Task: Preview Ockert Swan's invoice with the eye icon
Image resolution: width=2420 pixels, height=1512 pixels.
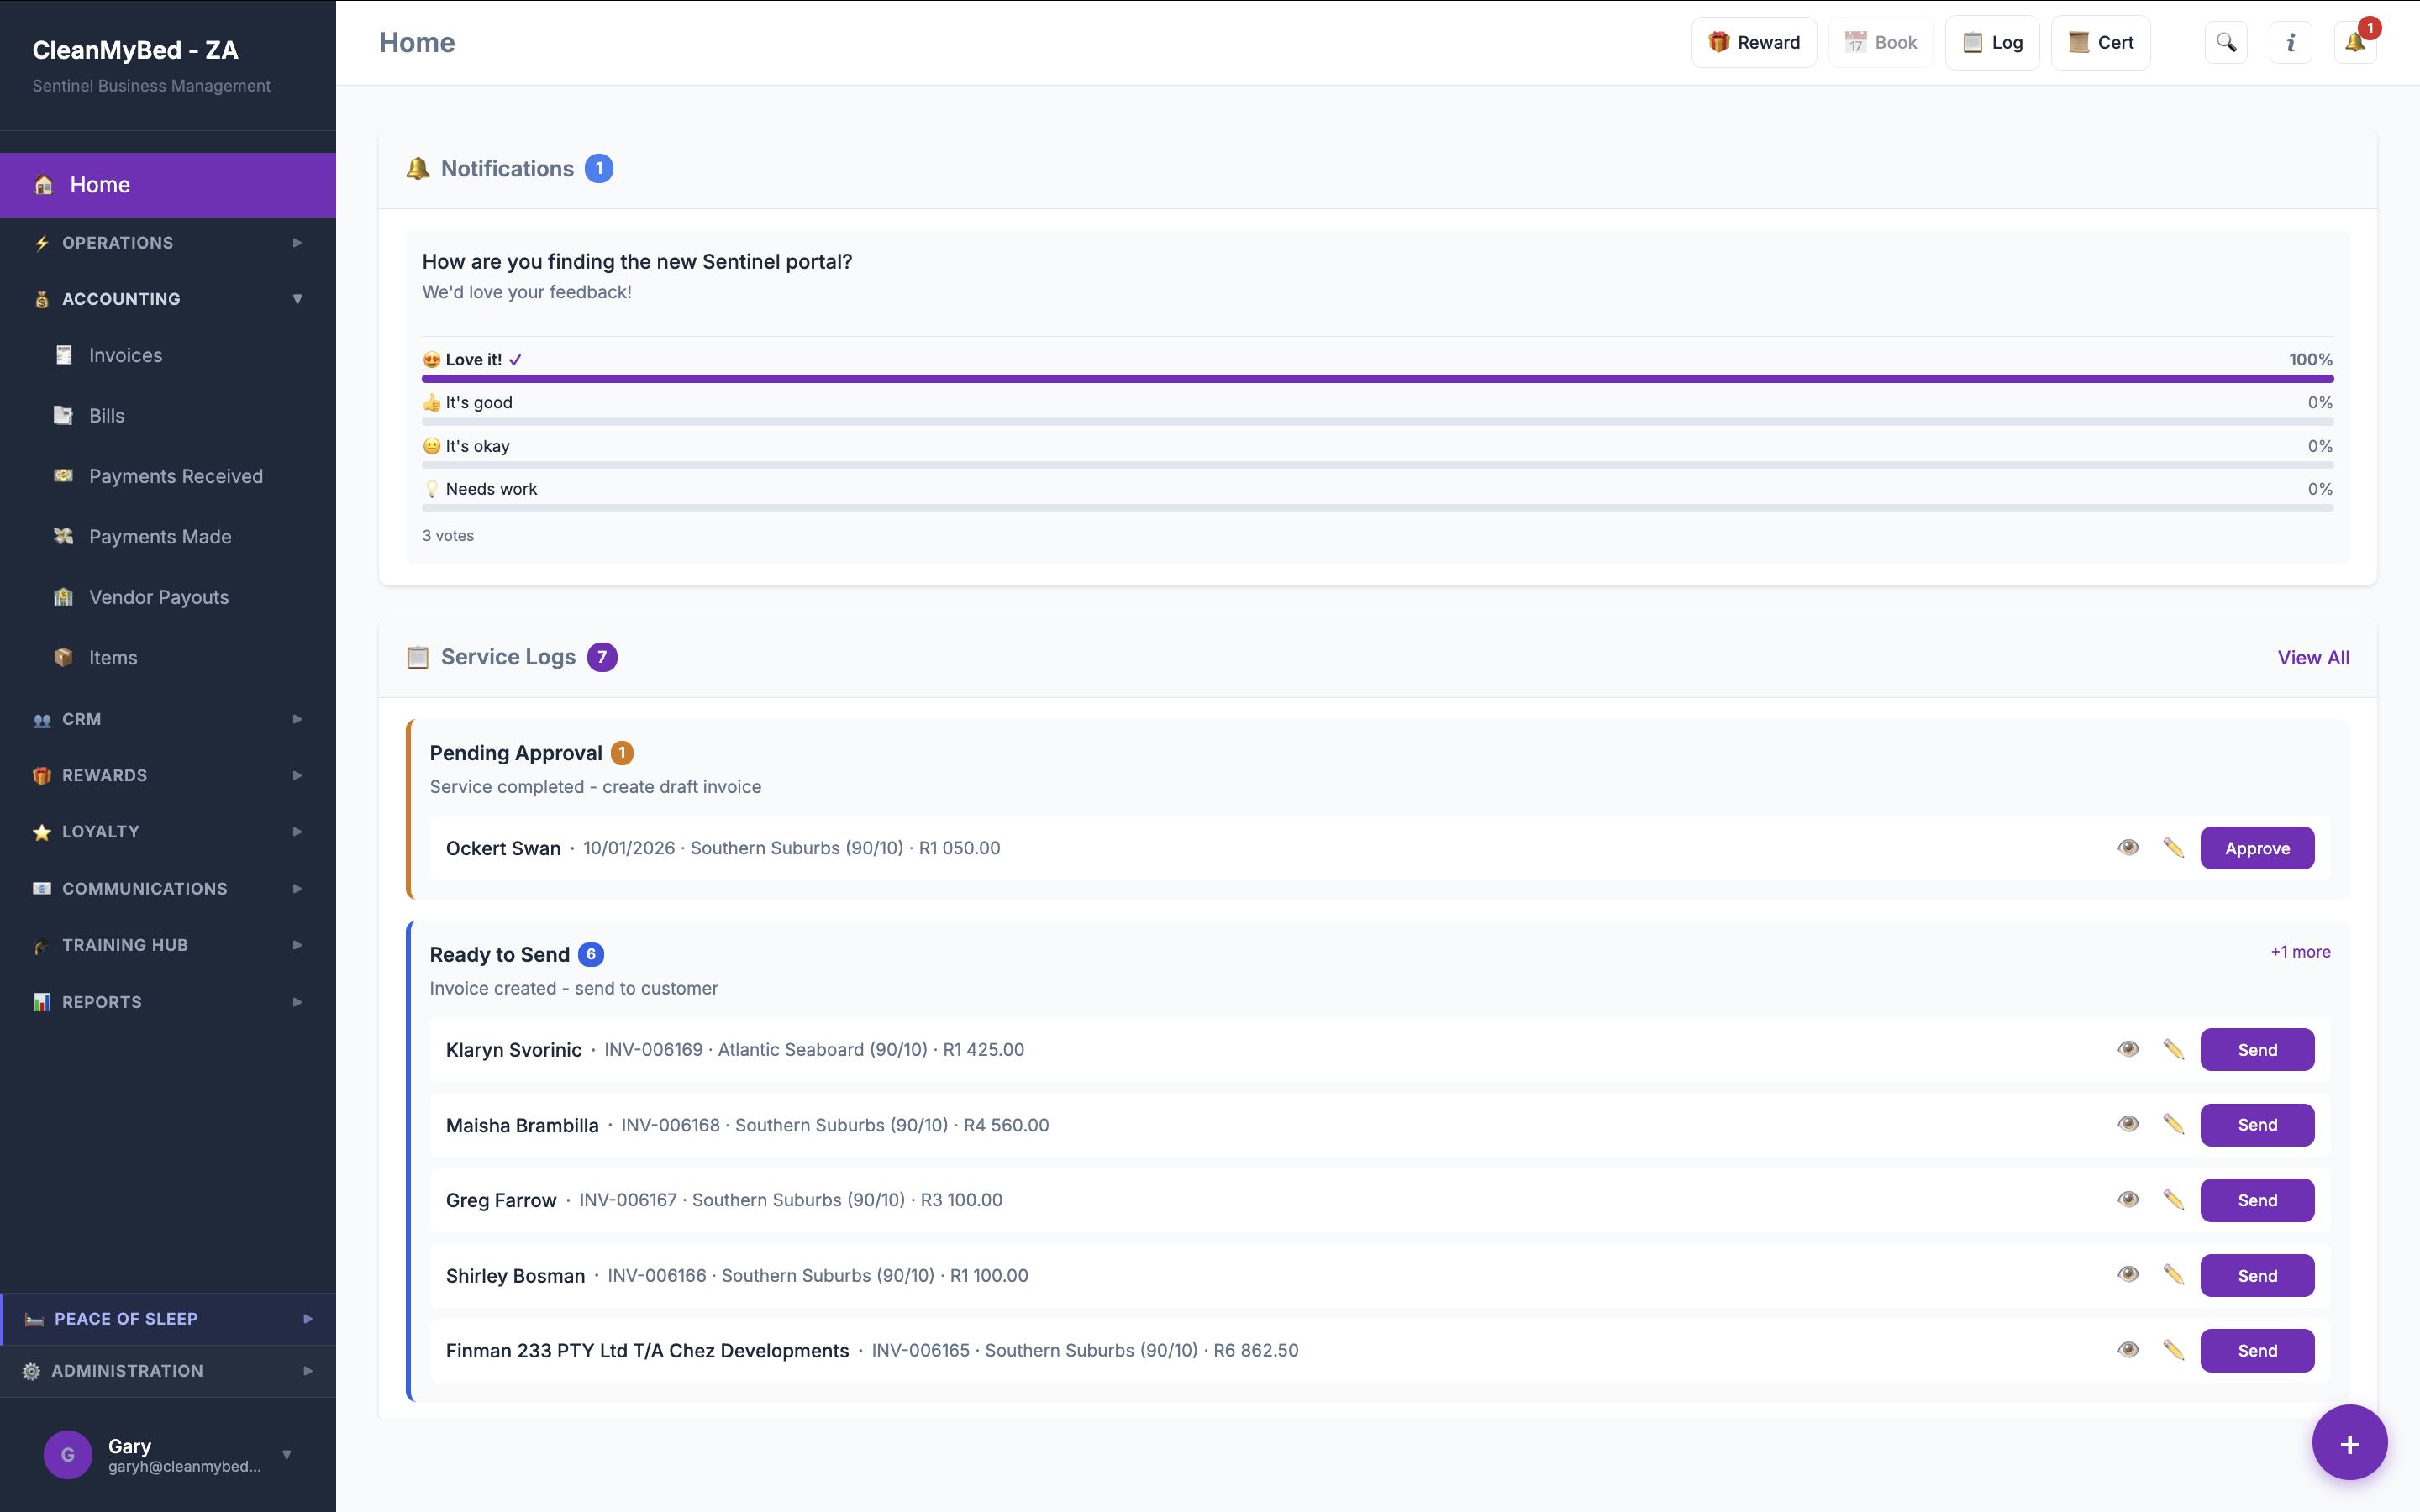Action: click(2129, 847)
